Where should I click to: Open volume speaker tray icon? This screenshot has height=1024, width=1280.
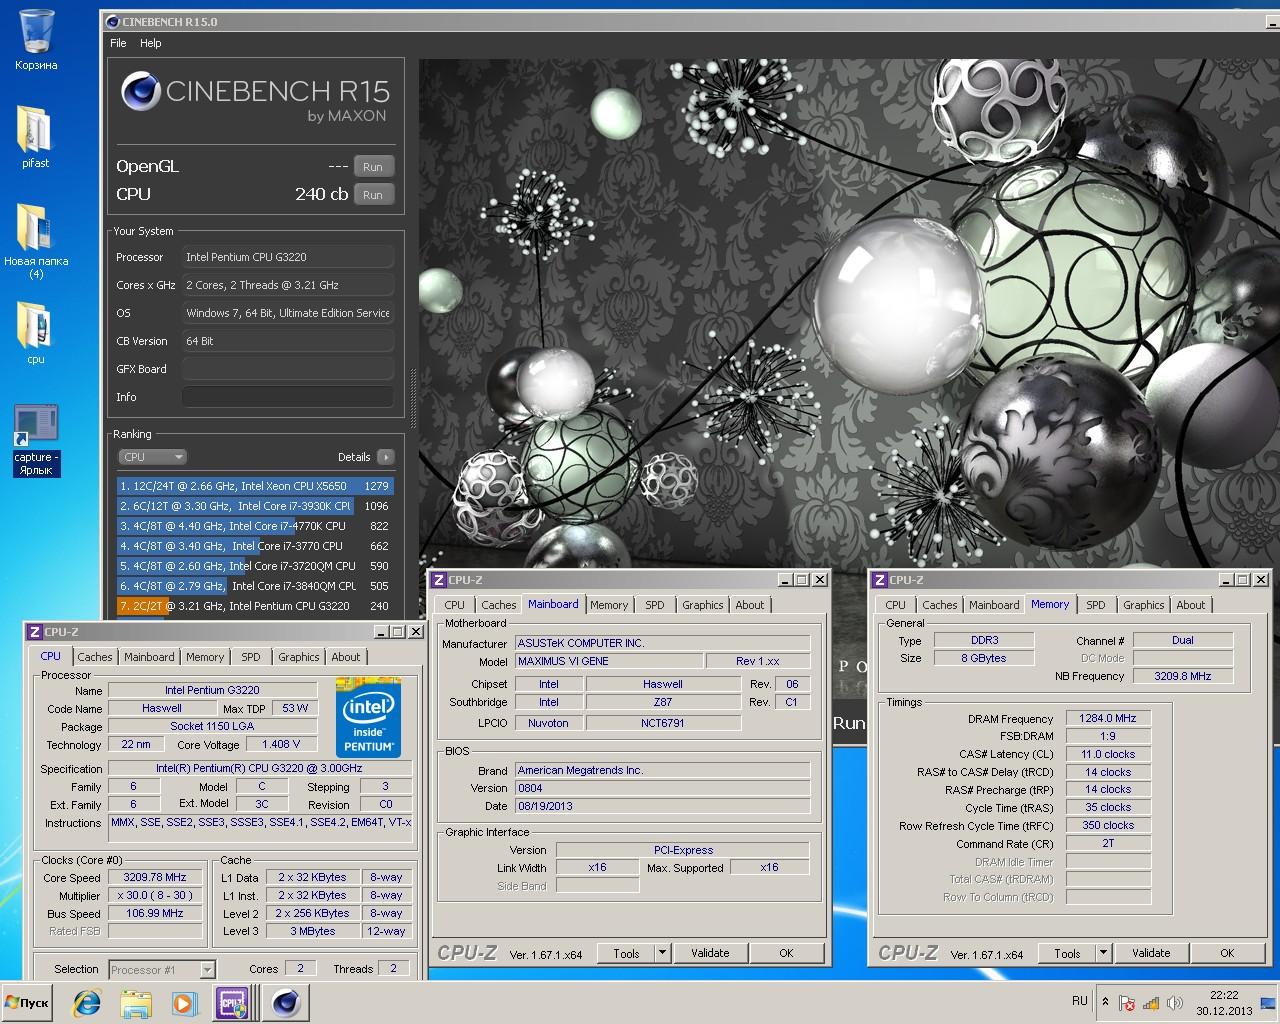point(1175,1003)
